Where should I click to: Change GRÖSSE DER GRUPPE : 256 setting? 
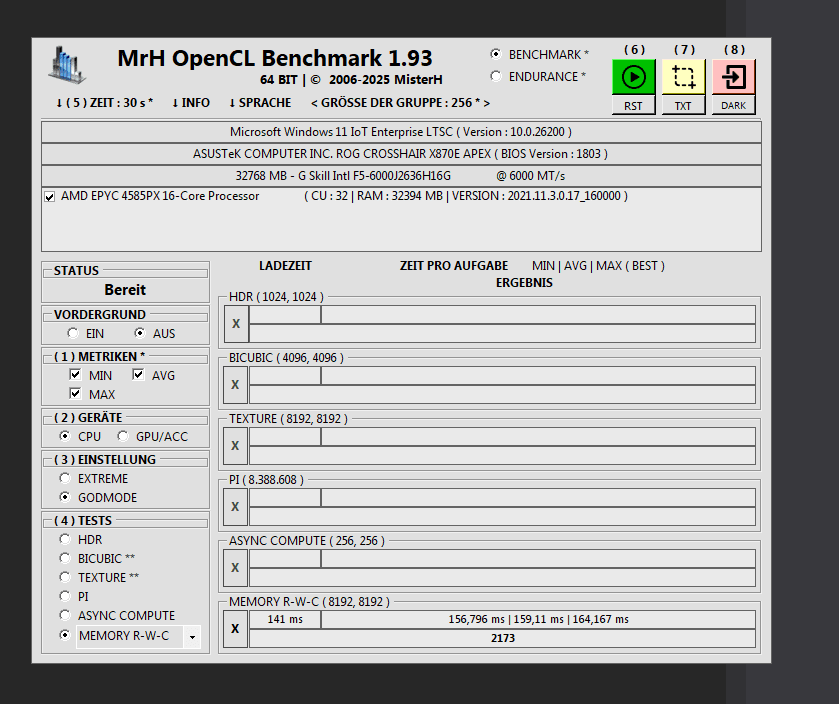(400, 103)
